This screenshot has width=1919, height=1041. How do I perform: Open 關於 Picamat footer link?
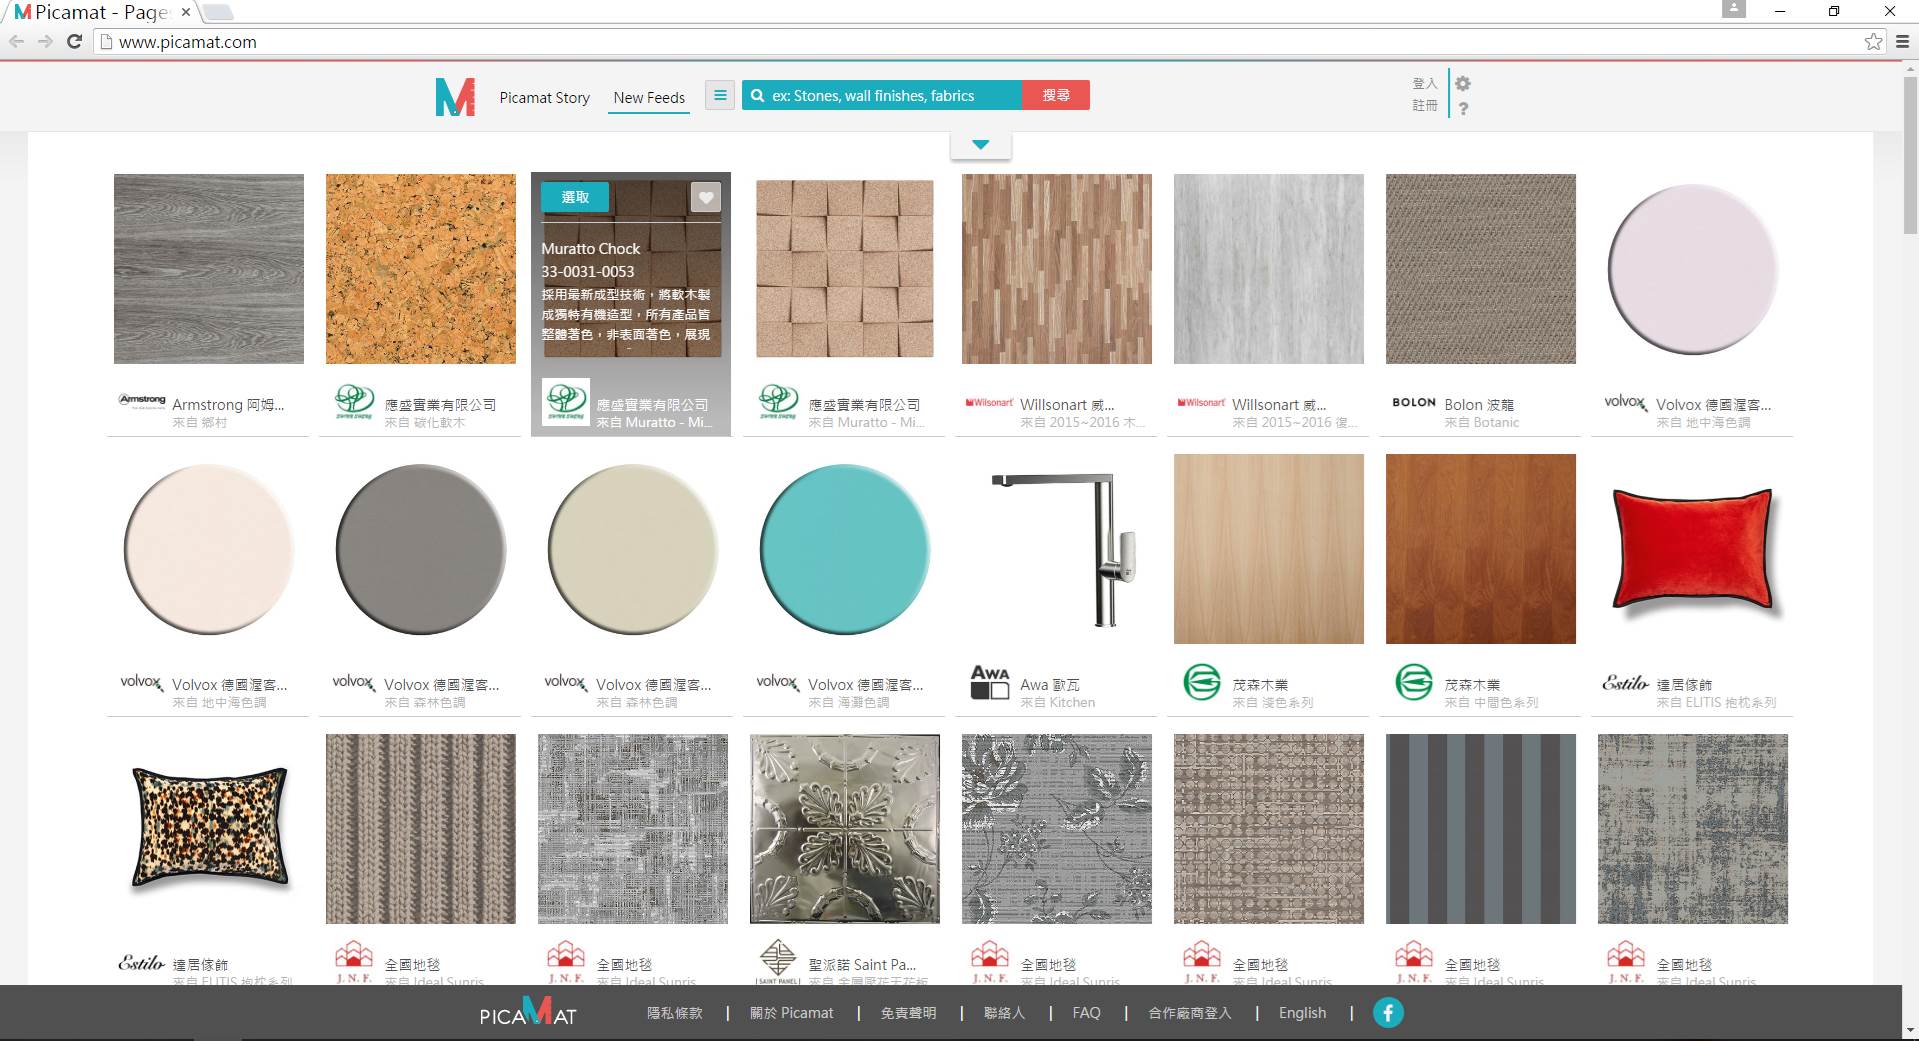(791, 1013)
